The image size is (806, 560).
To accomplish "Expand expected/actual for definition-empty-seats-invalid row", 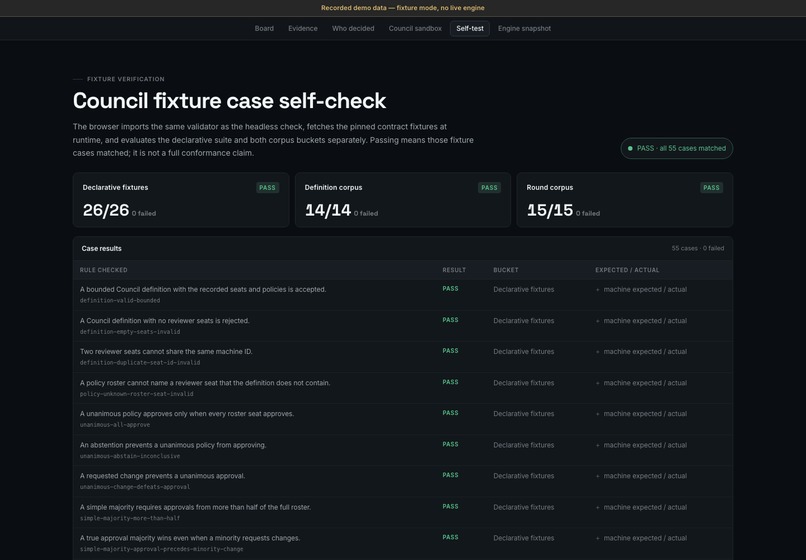I will point(641,321).
